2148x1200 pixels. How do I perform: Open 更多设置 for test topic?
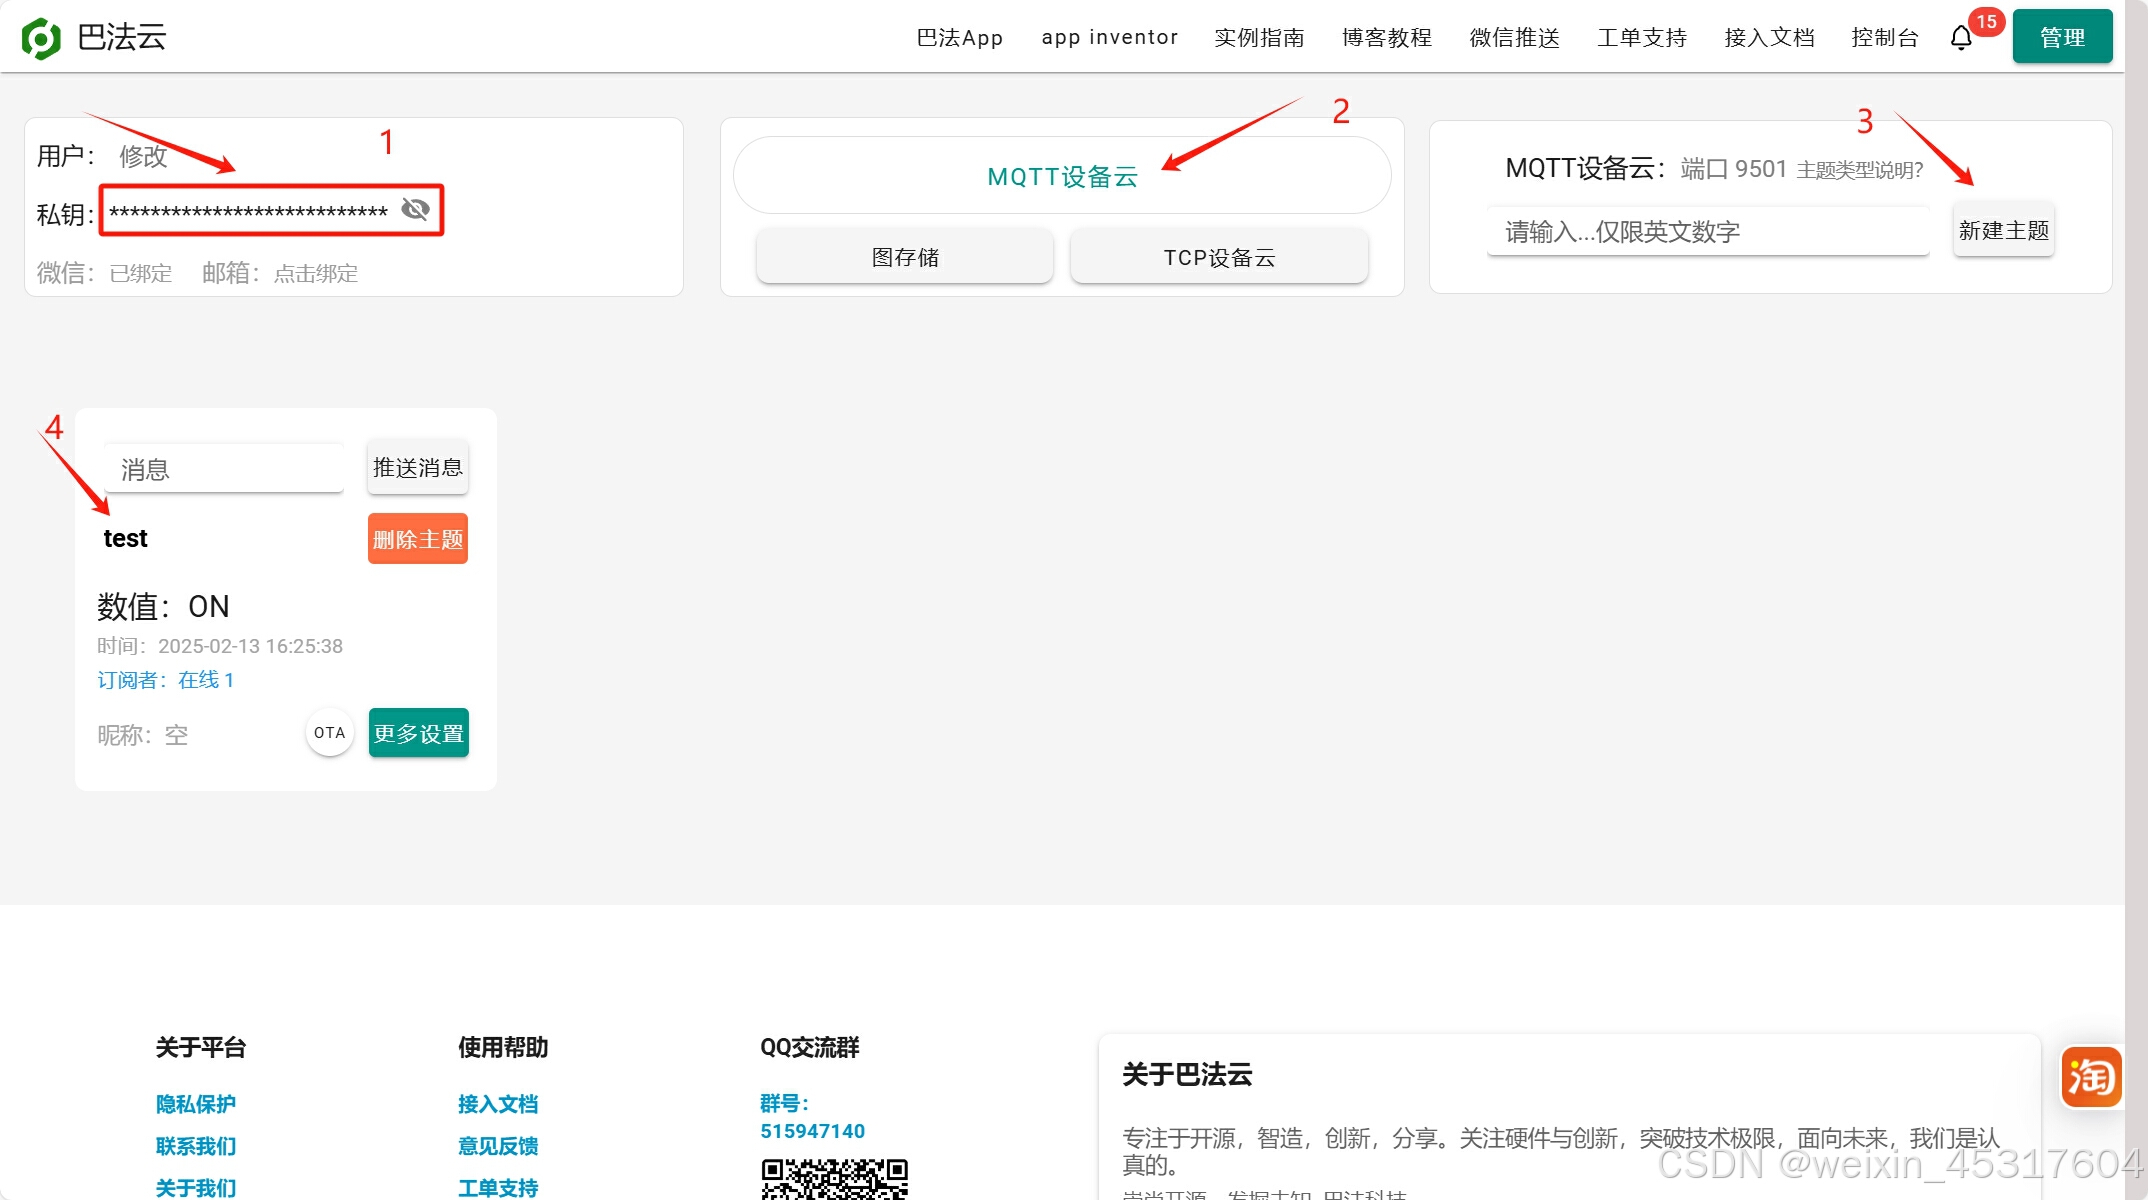pos(418,734)
